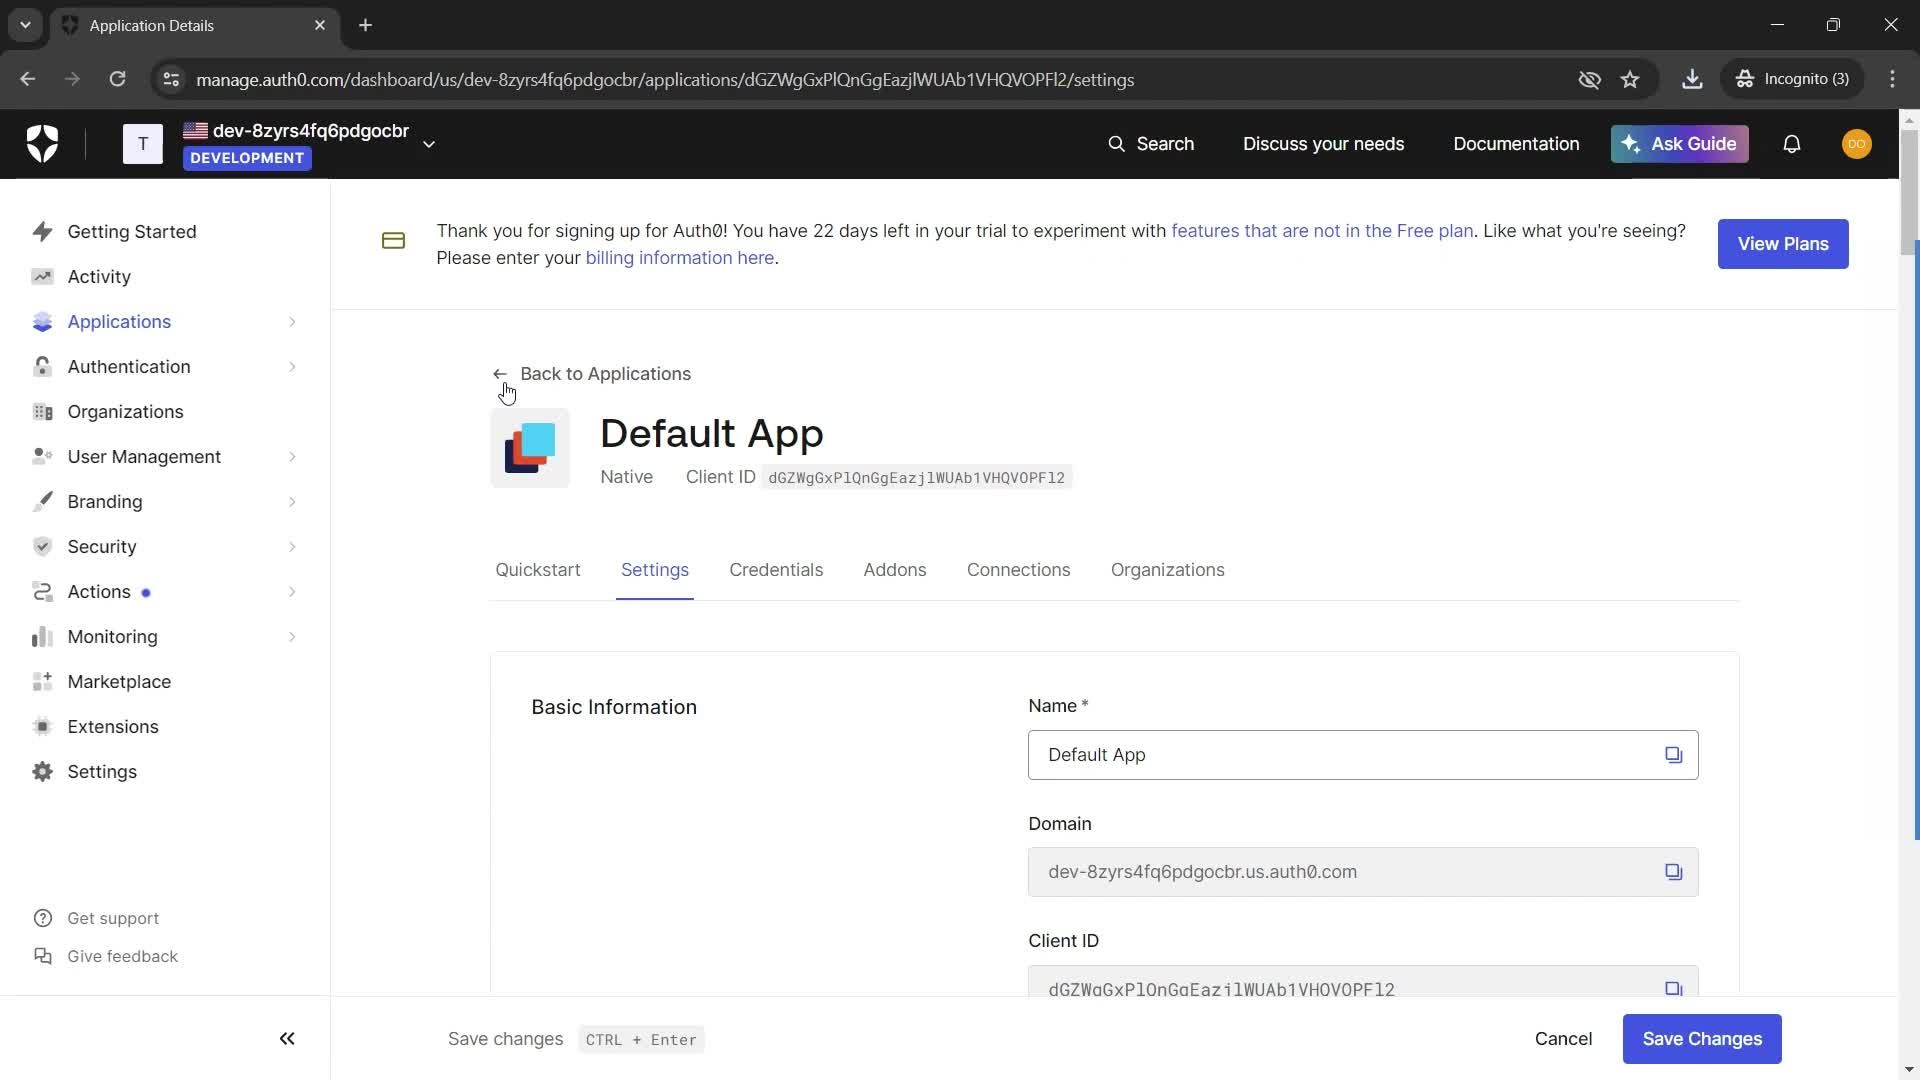Click the Get support help icon

pyautogui.click(x=42, y=919)
